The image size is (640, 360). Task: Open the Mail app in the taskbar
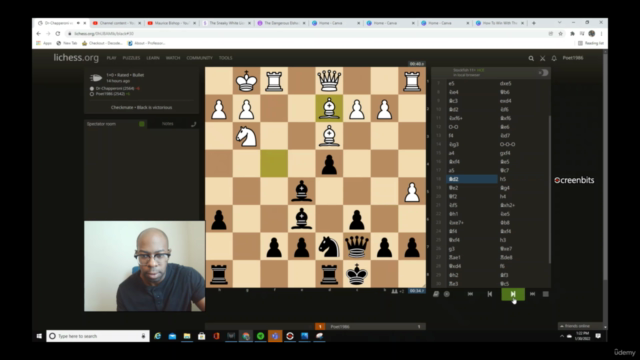click(172, 336)
